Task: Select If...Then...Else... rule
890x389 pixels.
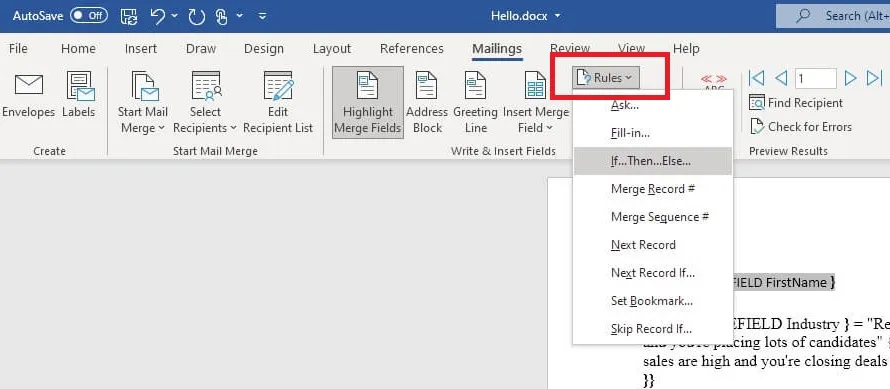Action: (653, 161)
